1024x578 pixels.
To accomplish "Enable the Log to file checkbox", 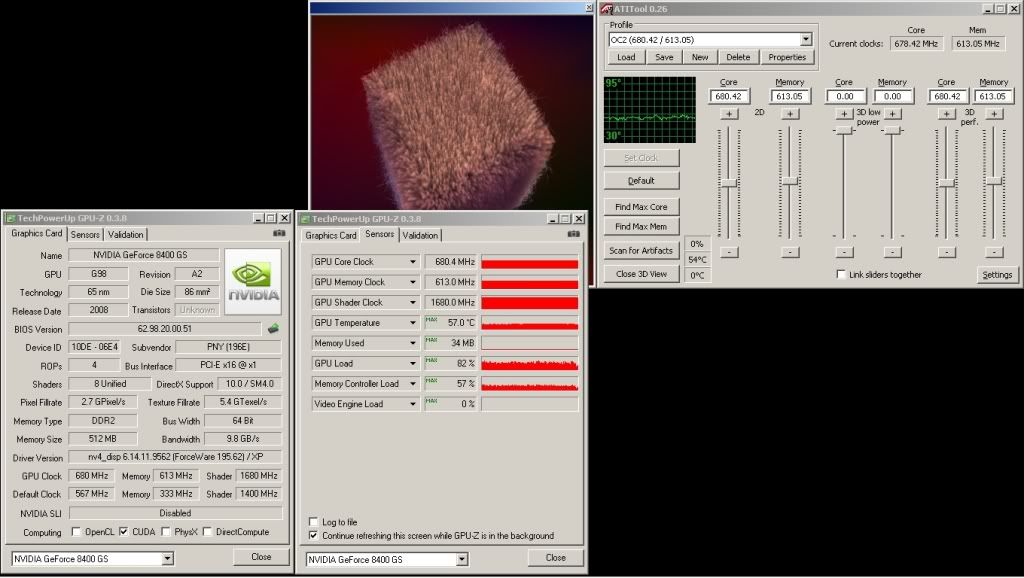I will click(x=313, y=522).
